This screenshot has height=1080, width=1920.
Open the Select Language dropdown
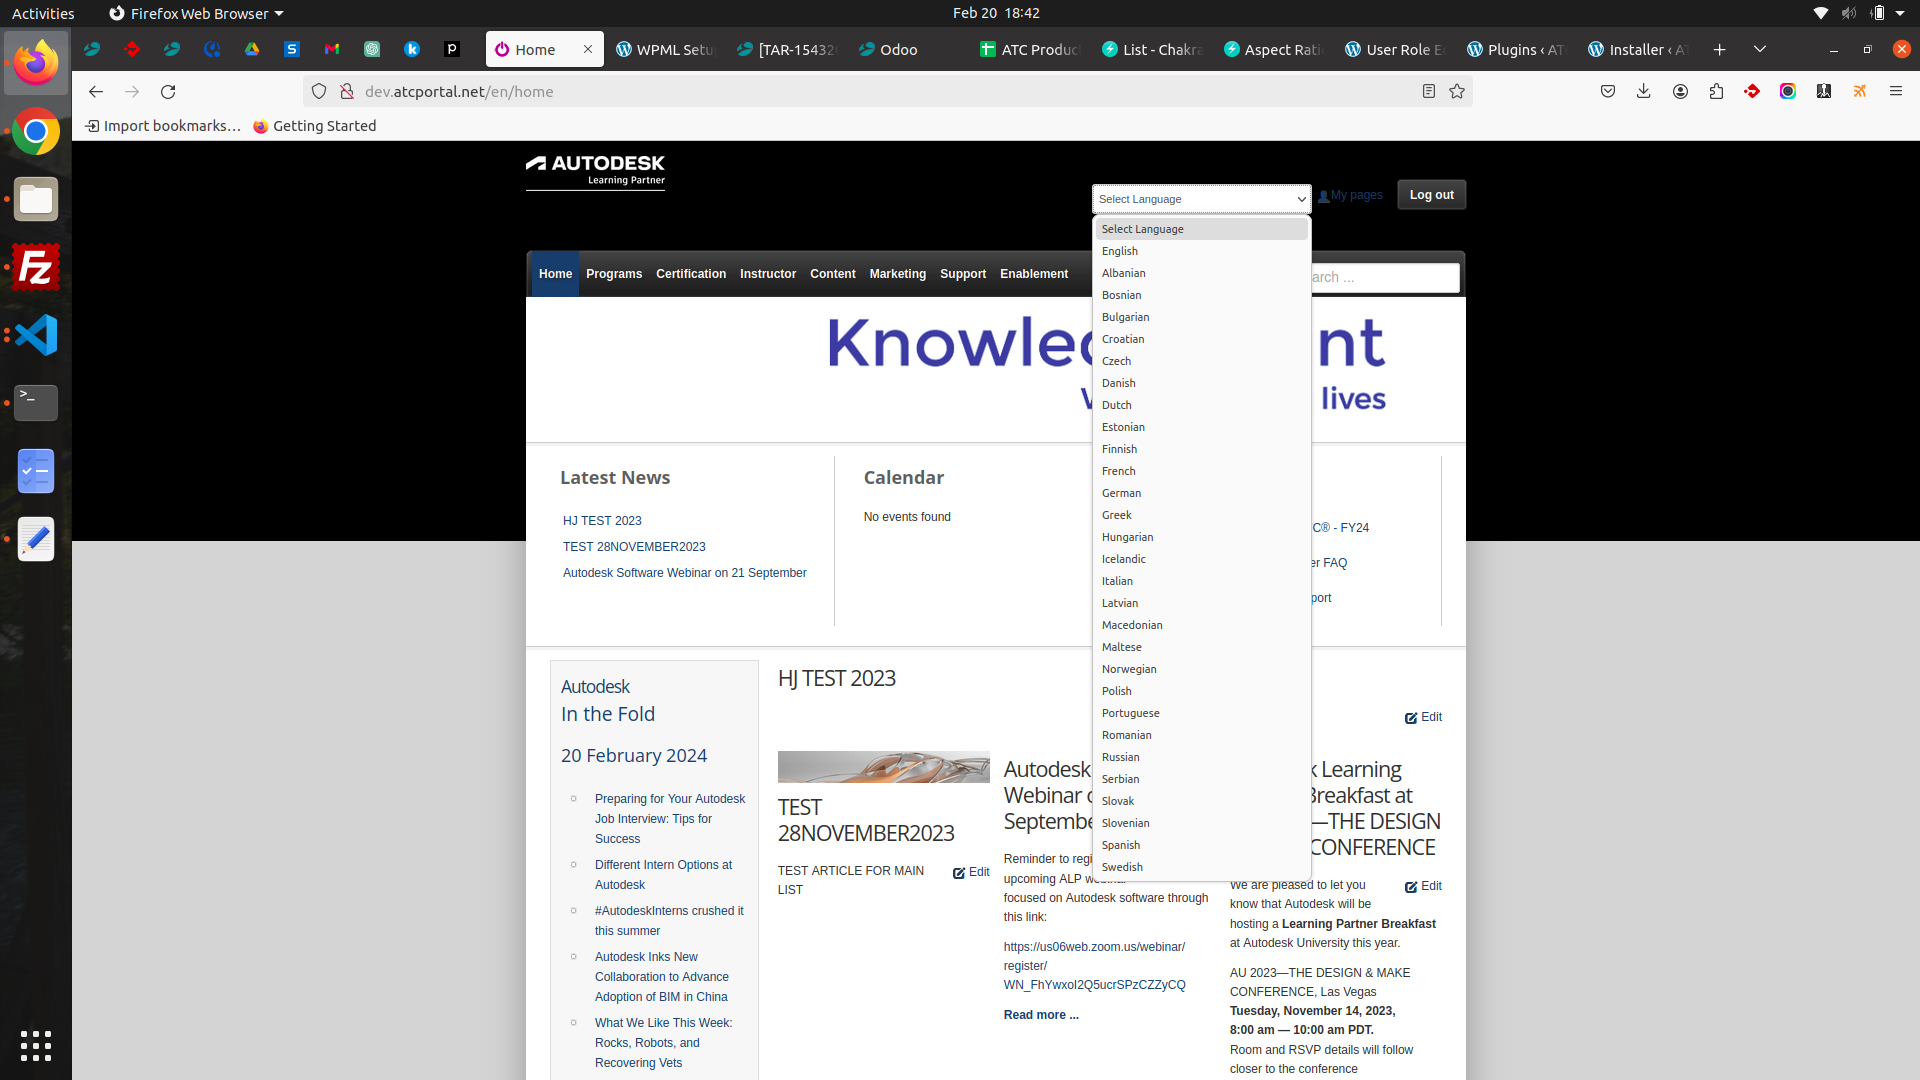(x=1201, y=199)
